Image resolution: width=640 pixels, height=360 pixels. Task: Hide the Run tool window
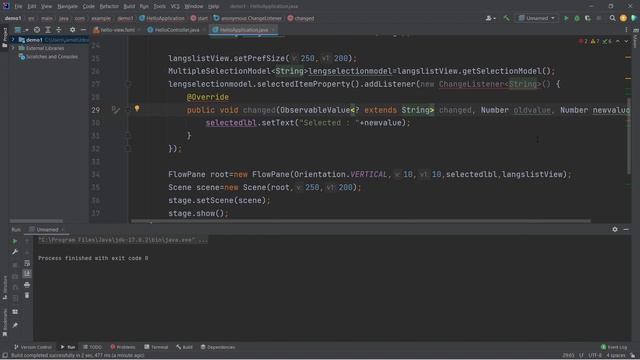pos(626,229)
